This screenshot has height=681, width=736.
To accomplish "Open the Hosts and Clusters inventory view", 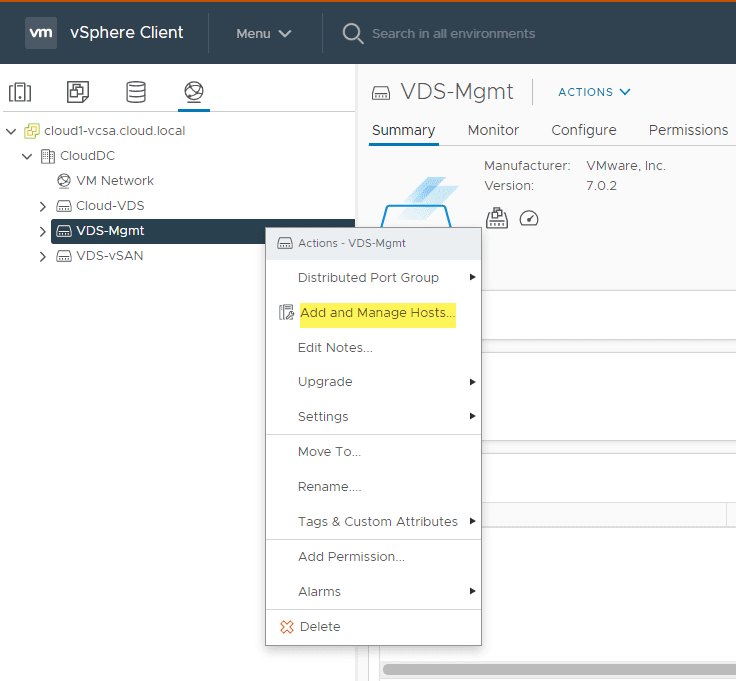I will [x=20, y=93].
